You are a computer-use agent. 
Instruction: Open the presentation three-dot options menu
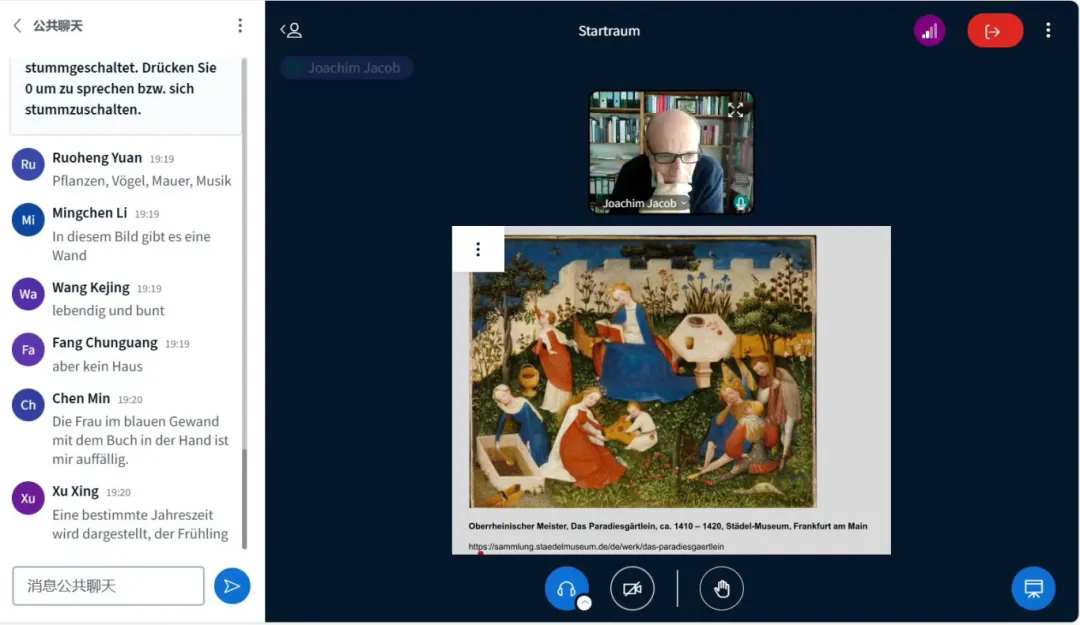coord(477,249)
